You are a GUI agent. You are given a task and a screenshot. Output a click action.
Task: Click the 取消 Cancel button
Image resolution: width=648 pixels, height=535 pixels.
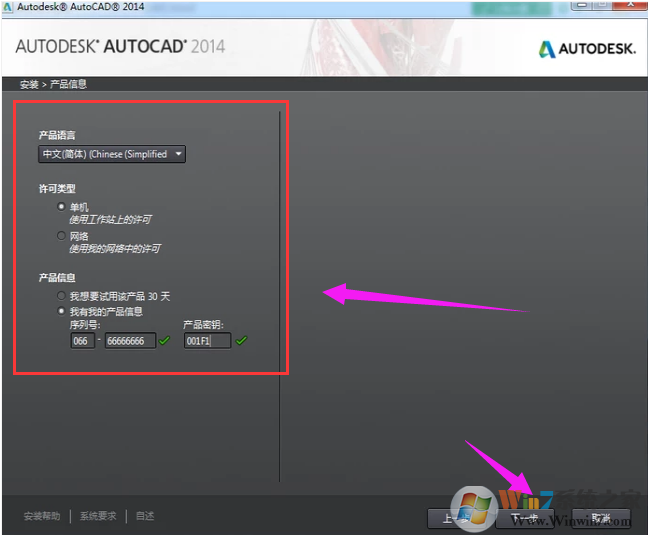coord(601,518)
